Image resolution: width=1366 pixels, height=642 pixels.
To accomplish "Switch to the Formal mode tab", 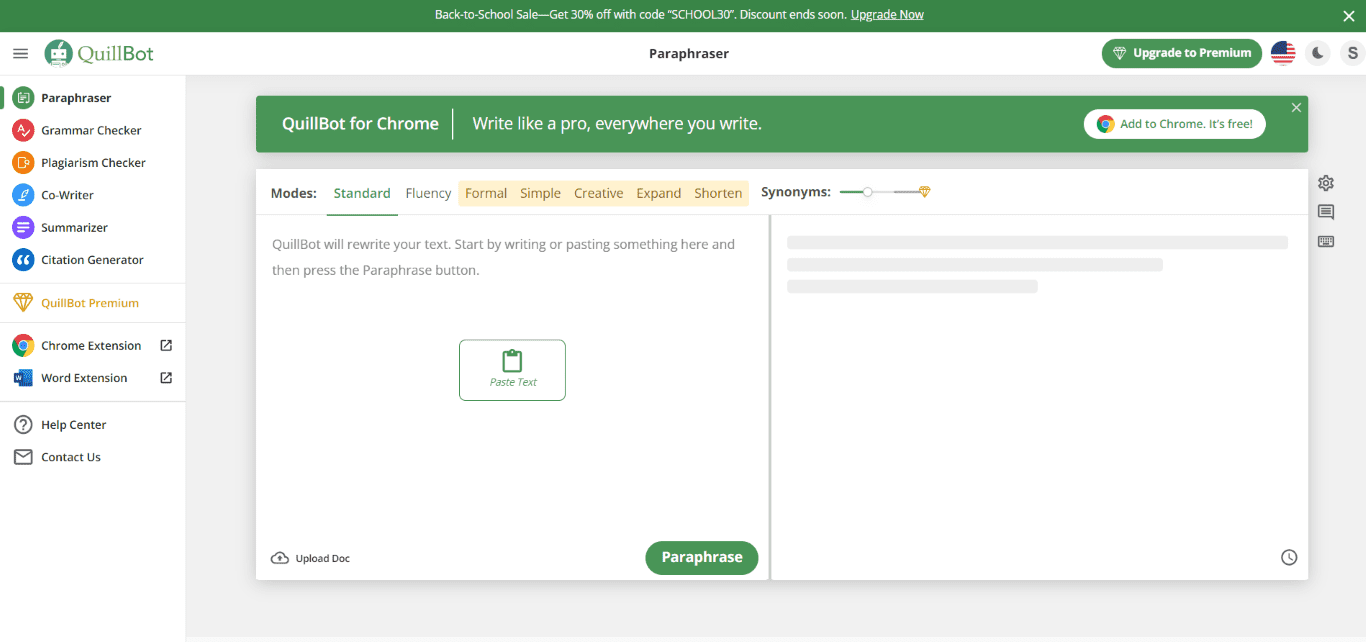I will (x=486, y=193).
